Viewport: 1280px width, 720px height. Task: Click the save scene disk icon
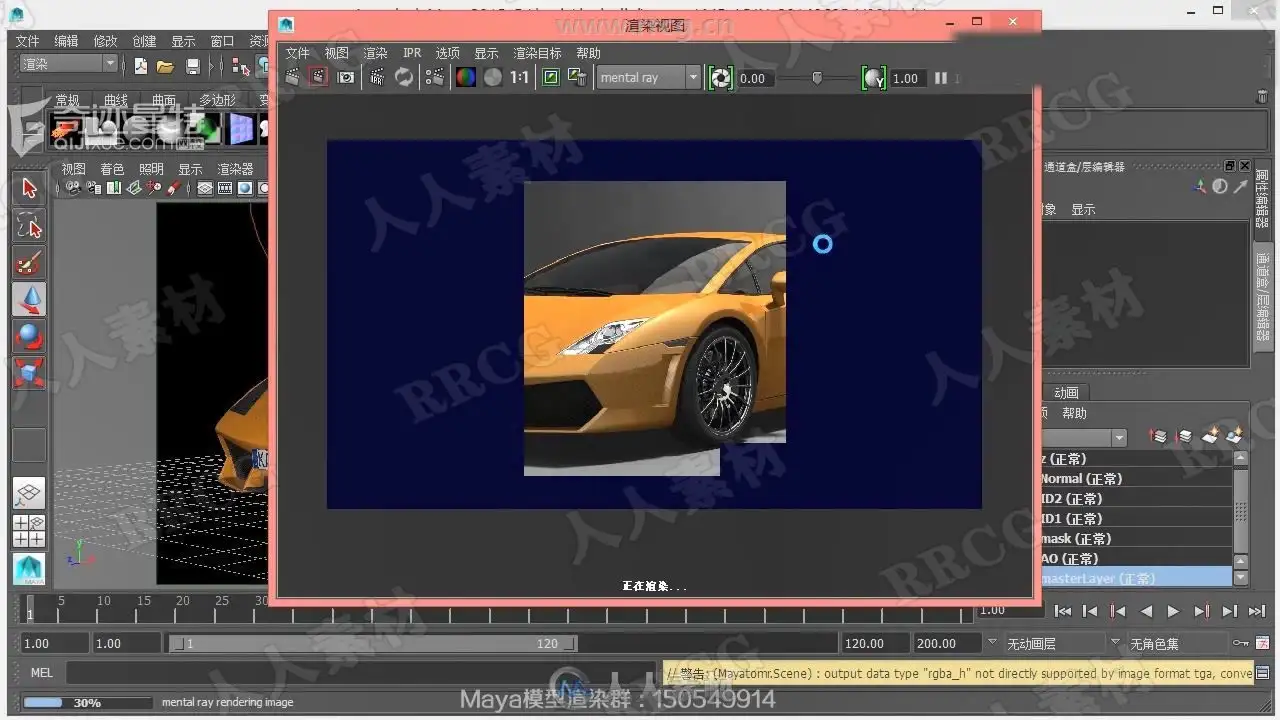click(193, 66)
